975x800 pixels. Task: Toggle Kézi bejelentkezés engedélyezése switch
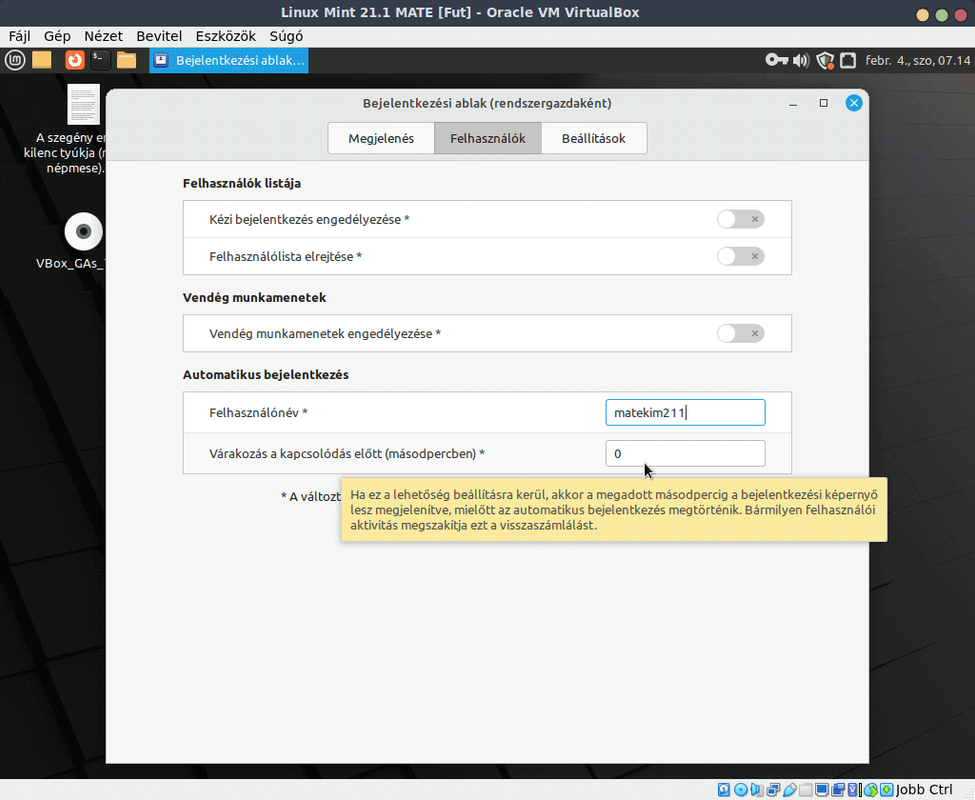740,219
